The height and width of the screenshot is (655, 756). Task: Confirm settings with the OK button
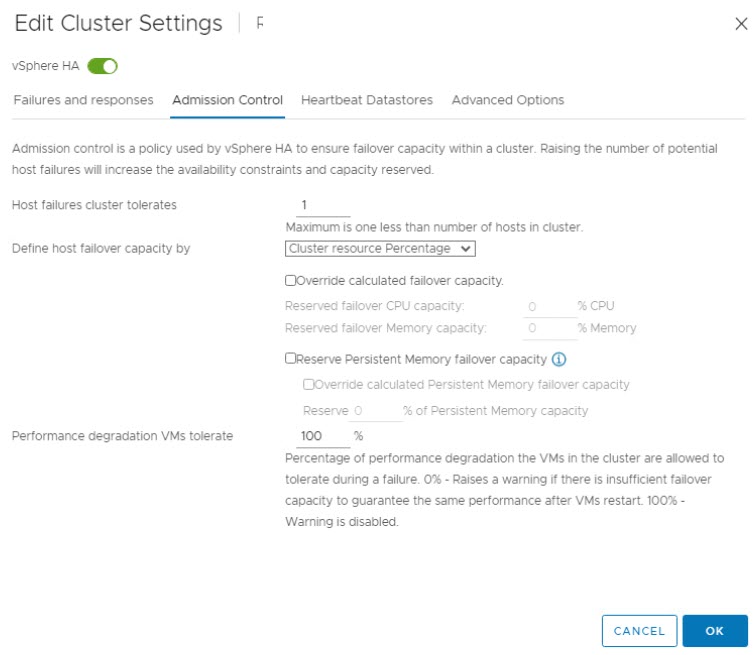715,630
